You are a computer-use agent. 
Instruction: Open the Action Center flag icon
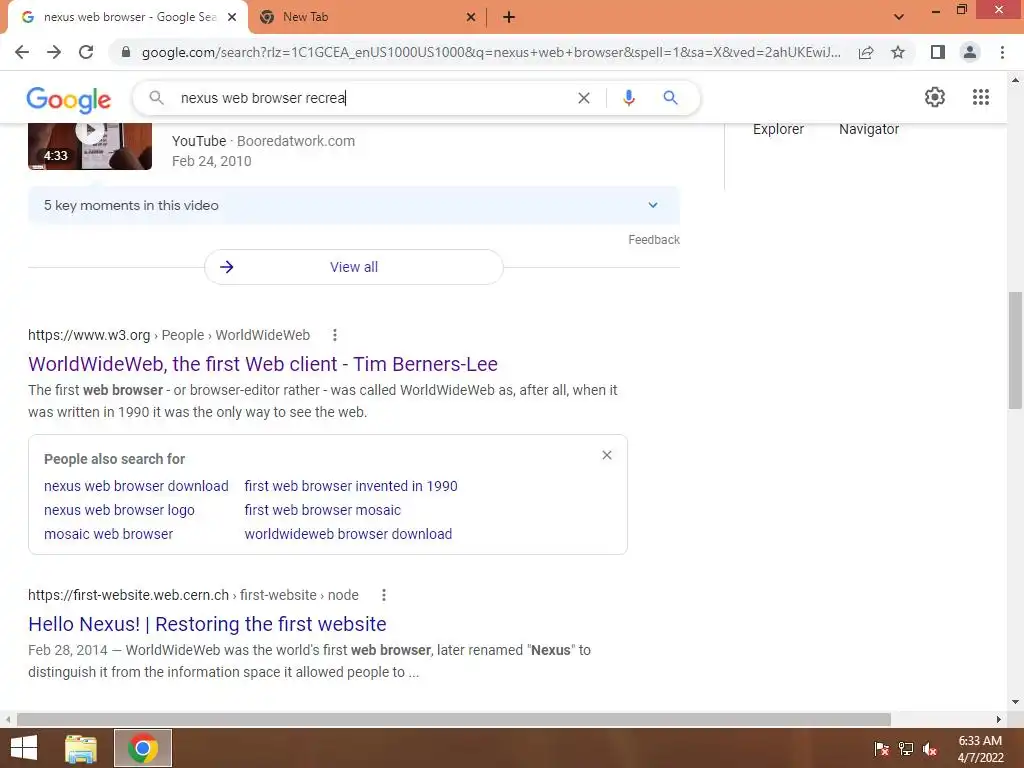coord(882,749)
